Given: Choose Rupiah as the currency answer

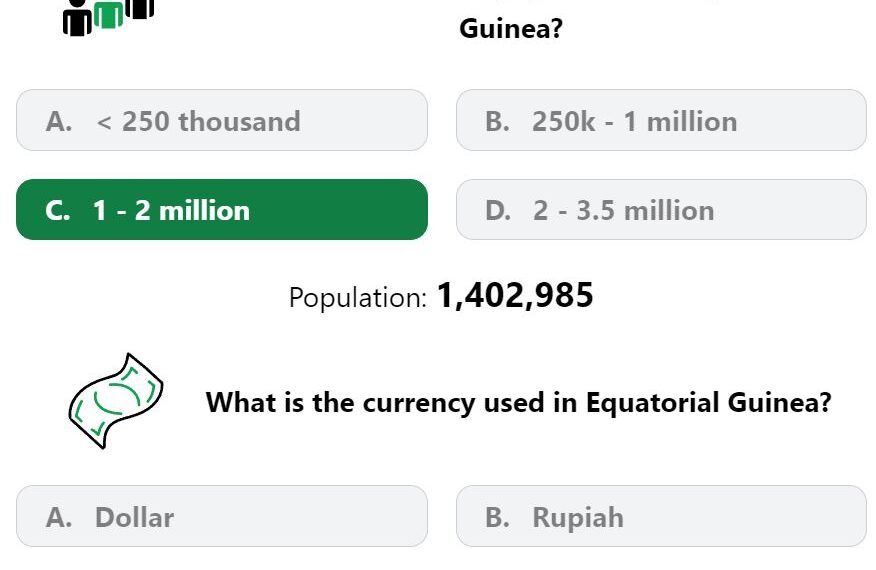Looking at the screenshot, I should (661, 516).
